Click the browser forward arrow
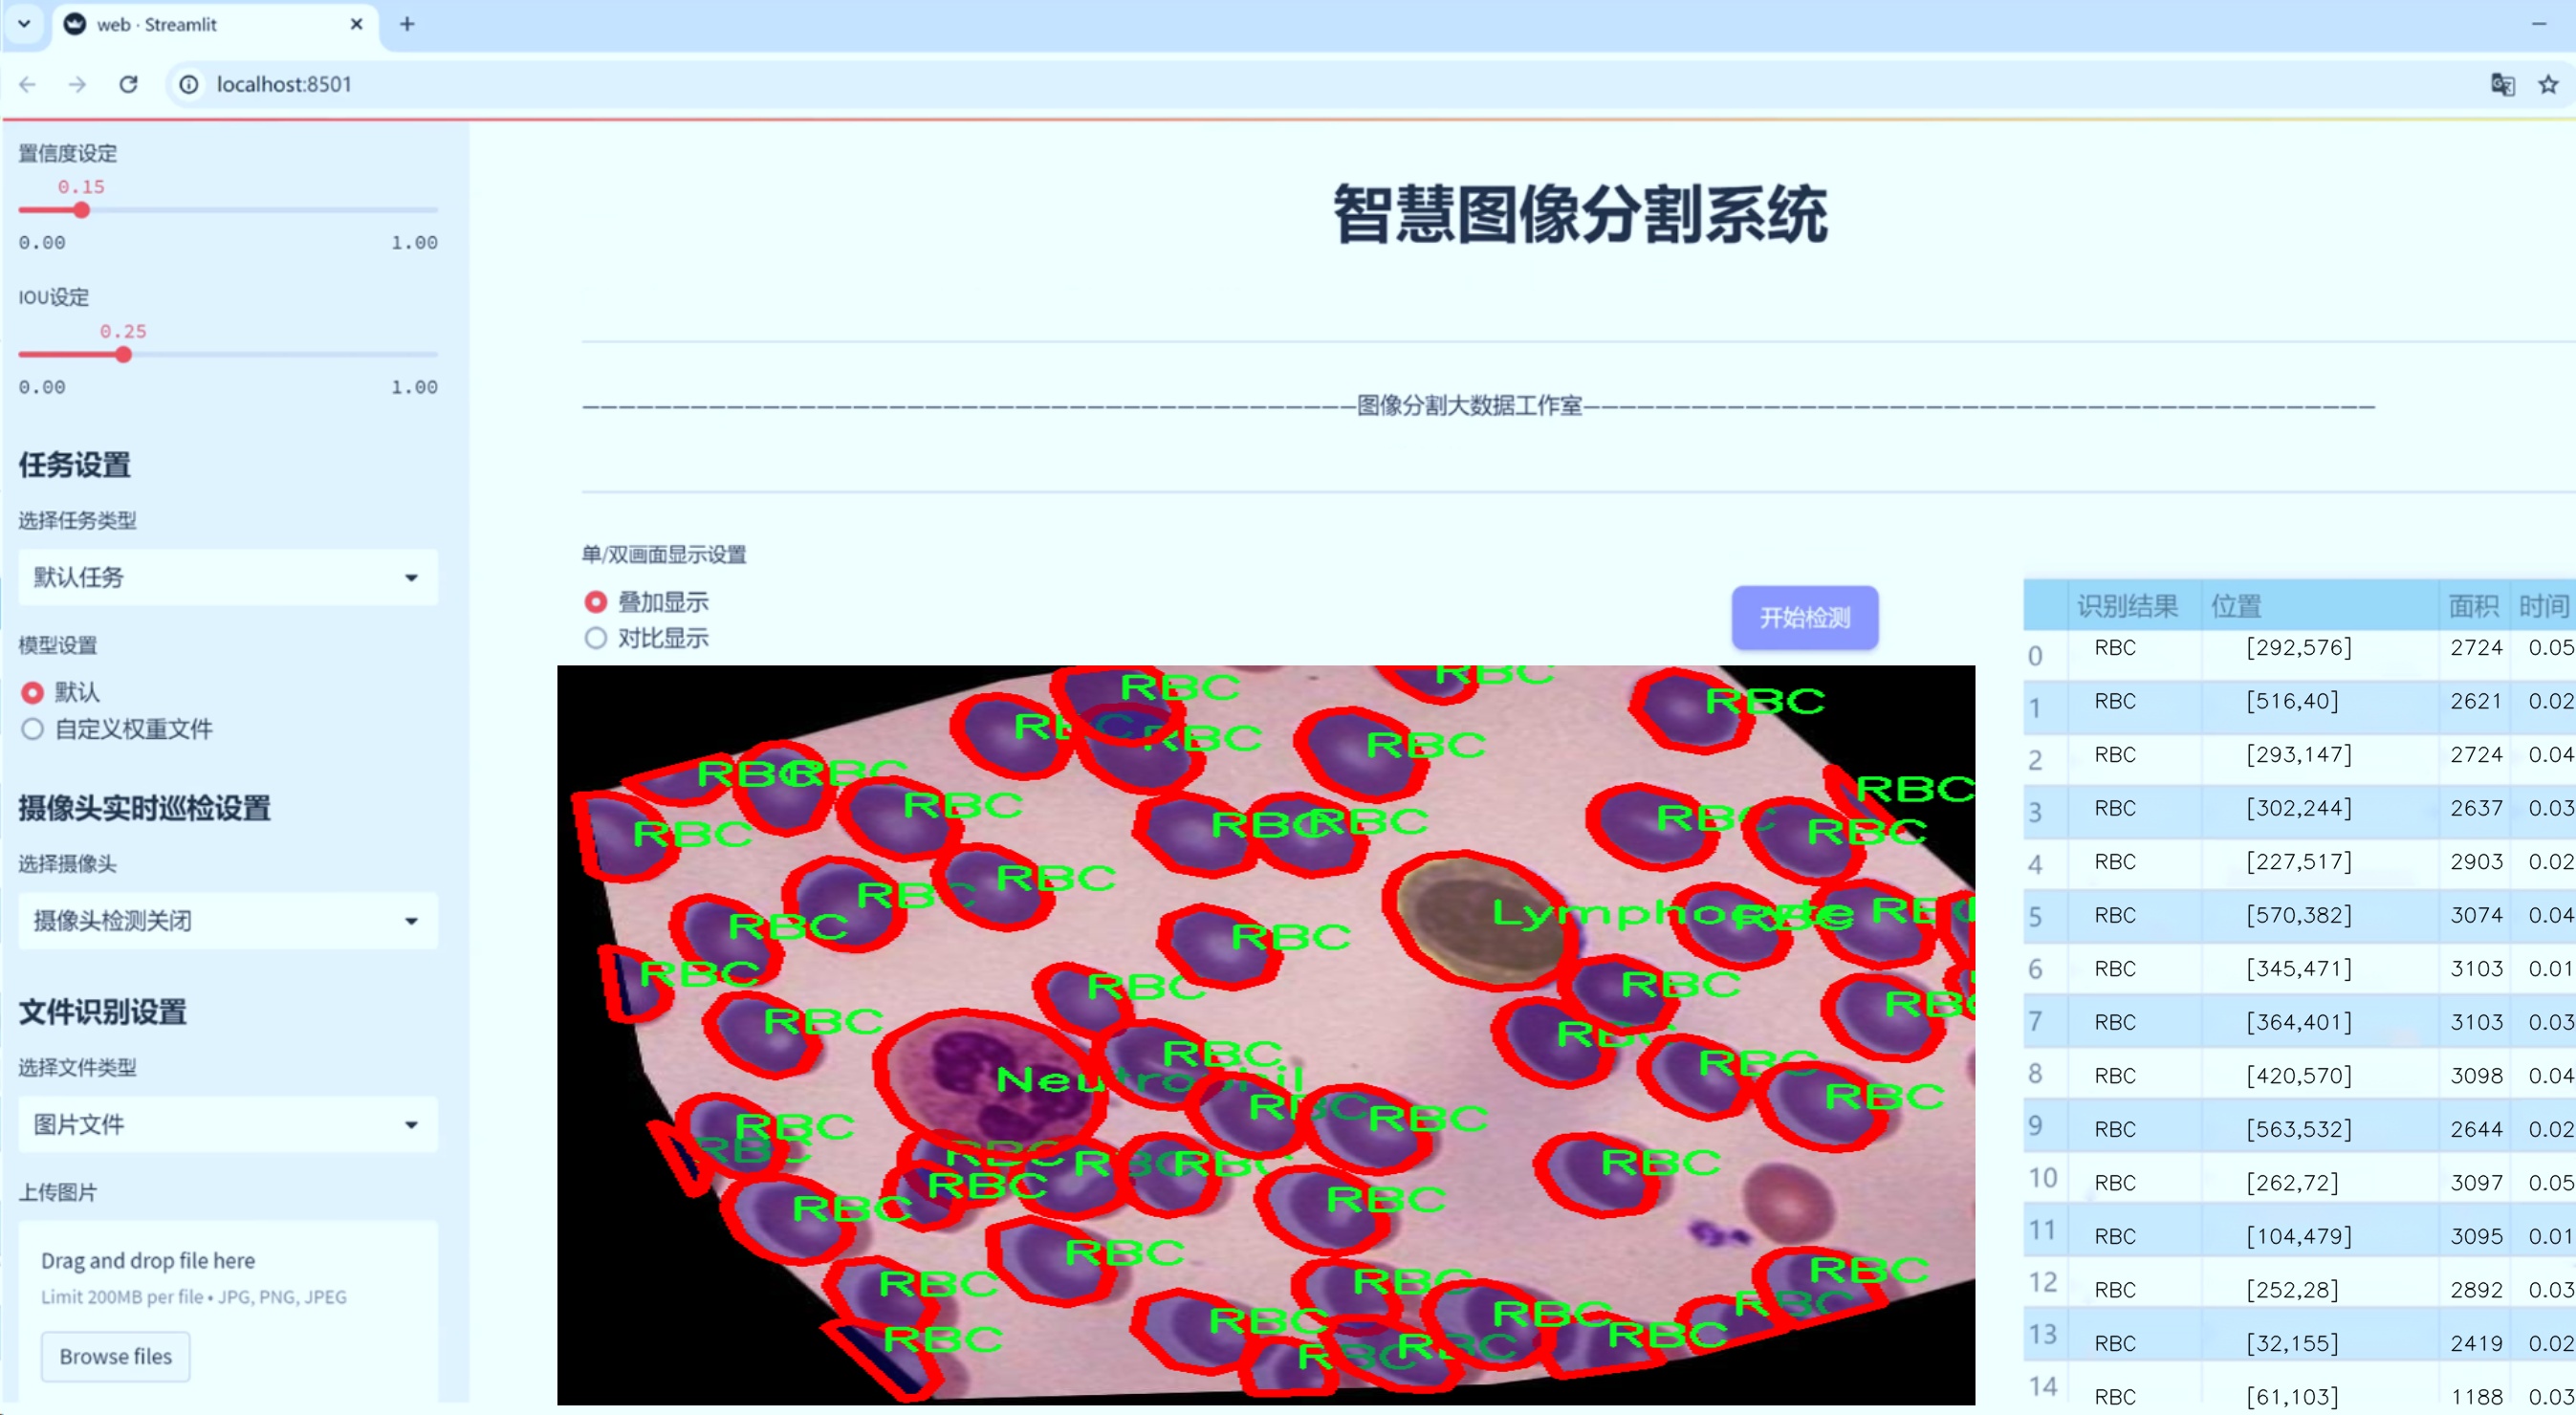This screenshot has width=2576, height=1415. tap(77, 84)
